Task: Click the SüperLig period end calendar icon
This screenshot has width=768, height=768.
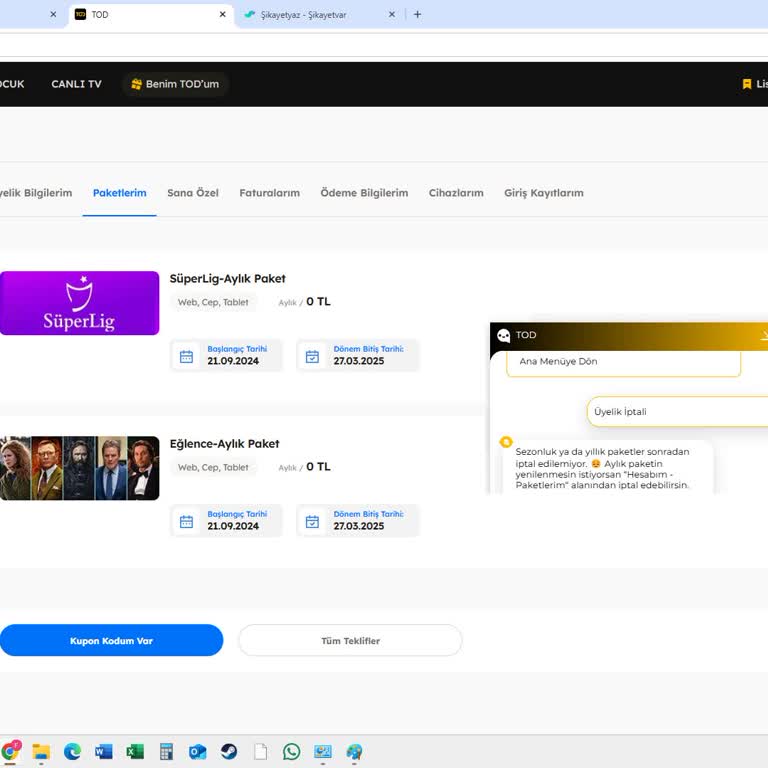Action: pyautogui.click(x=312, y=357)
